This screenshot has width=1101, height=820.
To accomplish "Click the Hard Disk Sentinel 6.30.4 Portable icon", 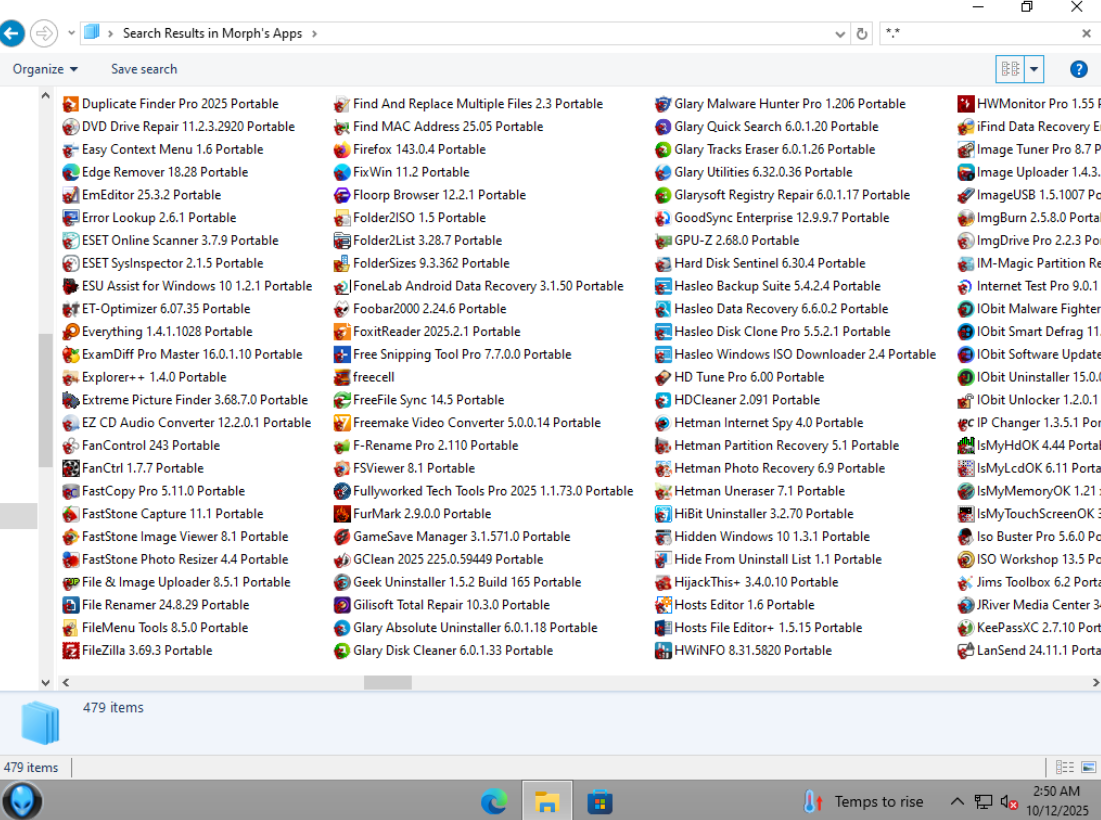I will coord(663,263).
